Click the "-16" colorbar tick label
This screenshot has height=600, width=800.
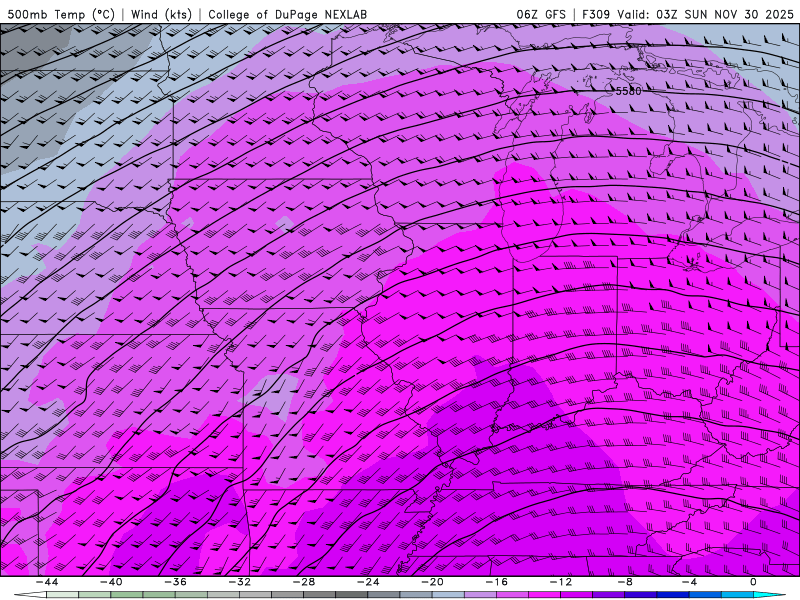[x=497, y=582]
